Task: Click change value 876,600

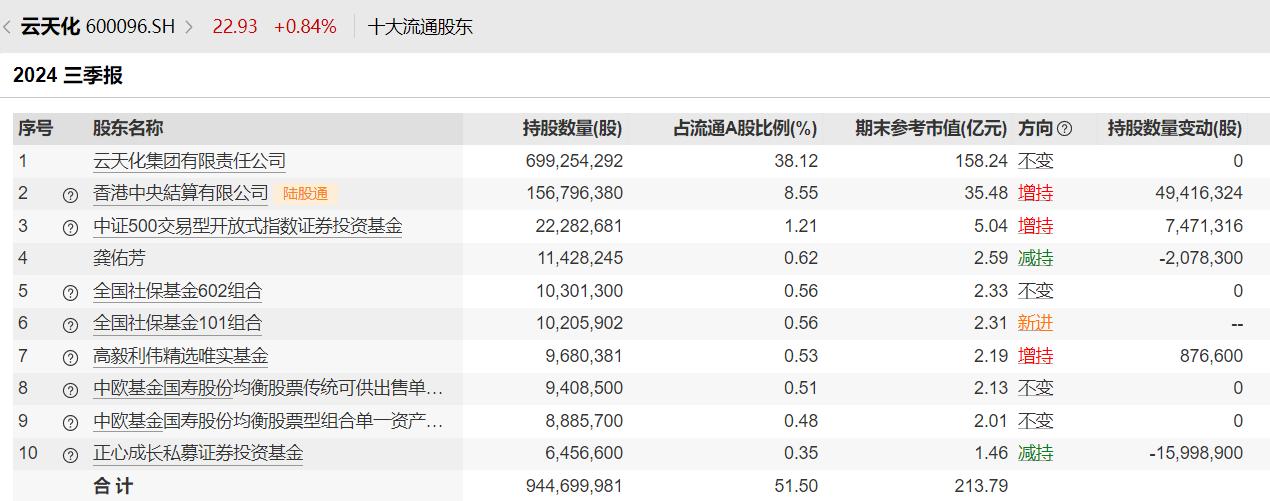Action: 1212,356
